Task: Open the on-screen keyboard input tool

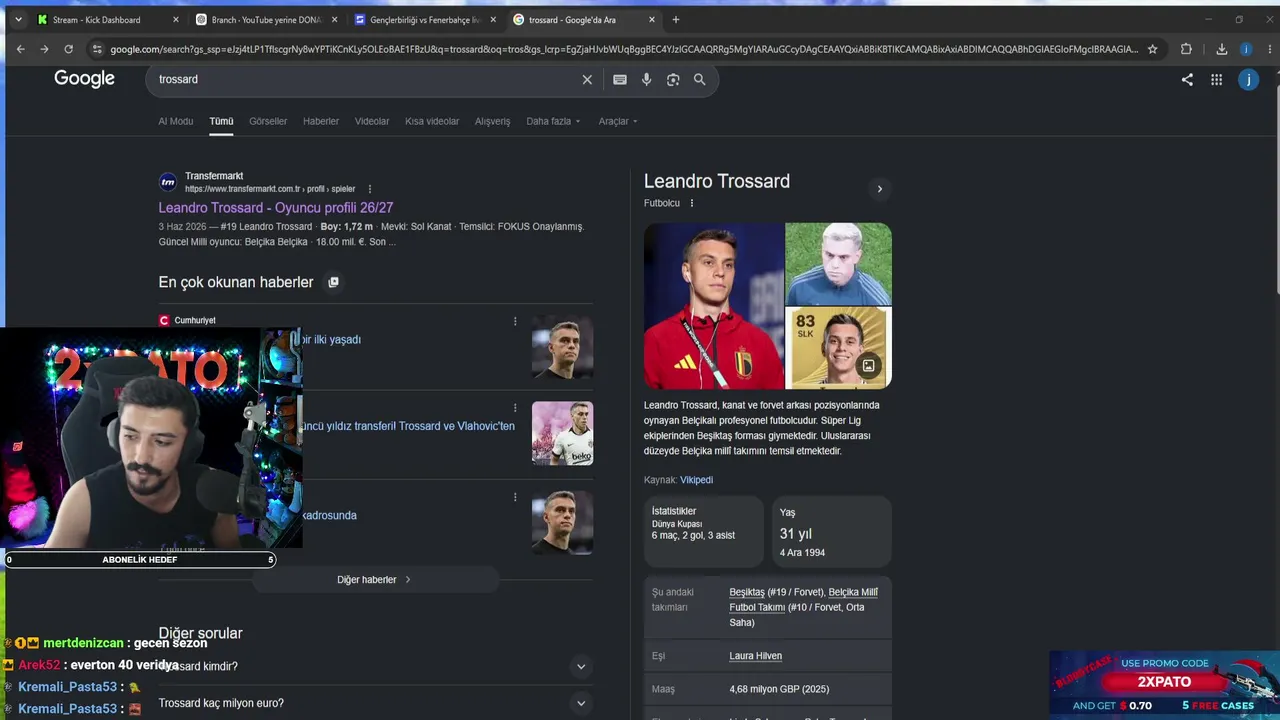Action: point(620,80)
